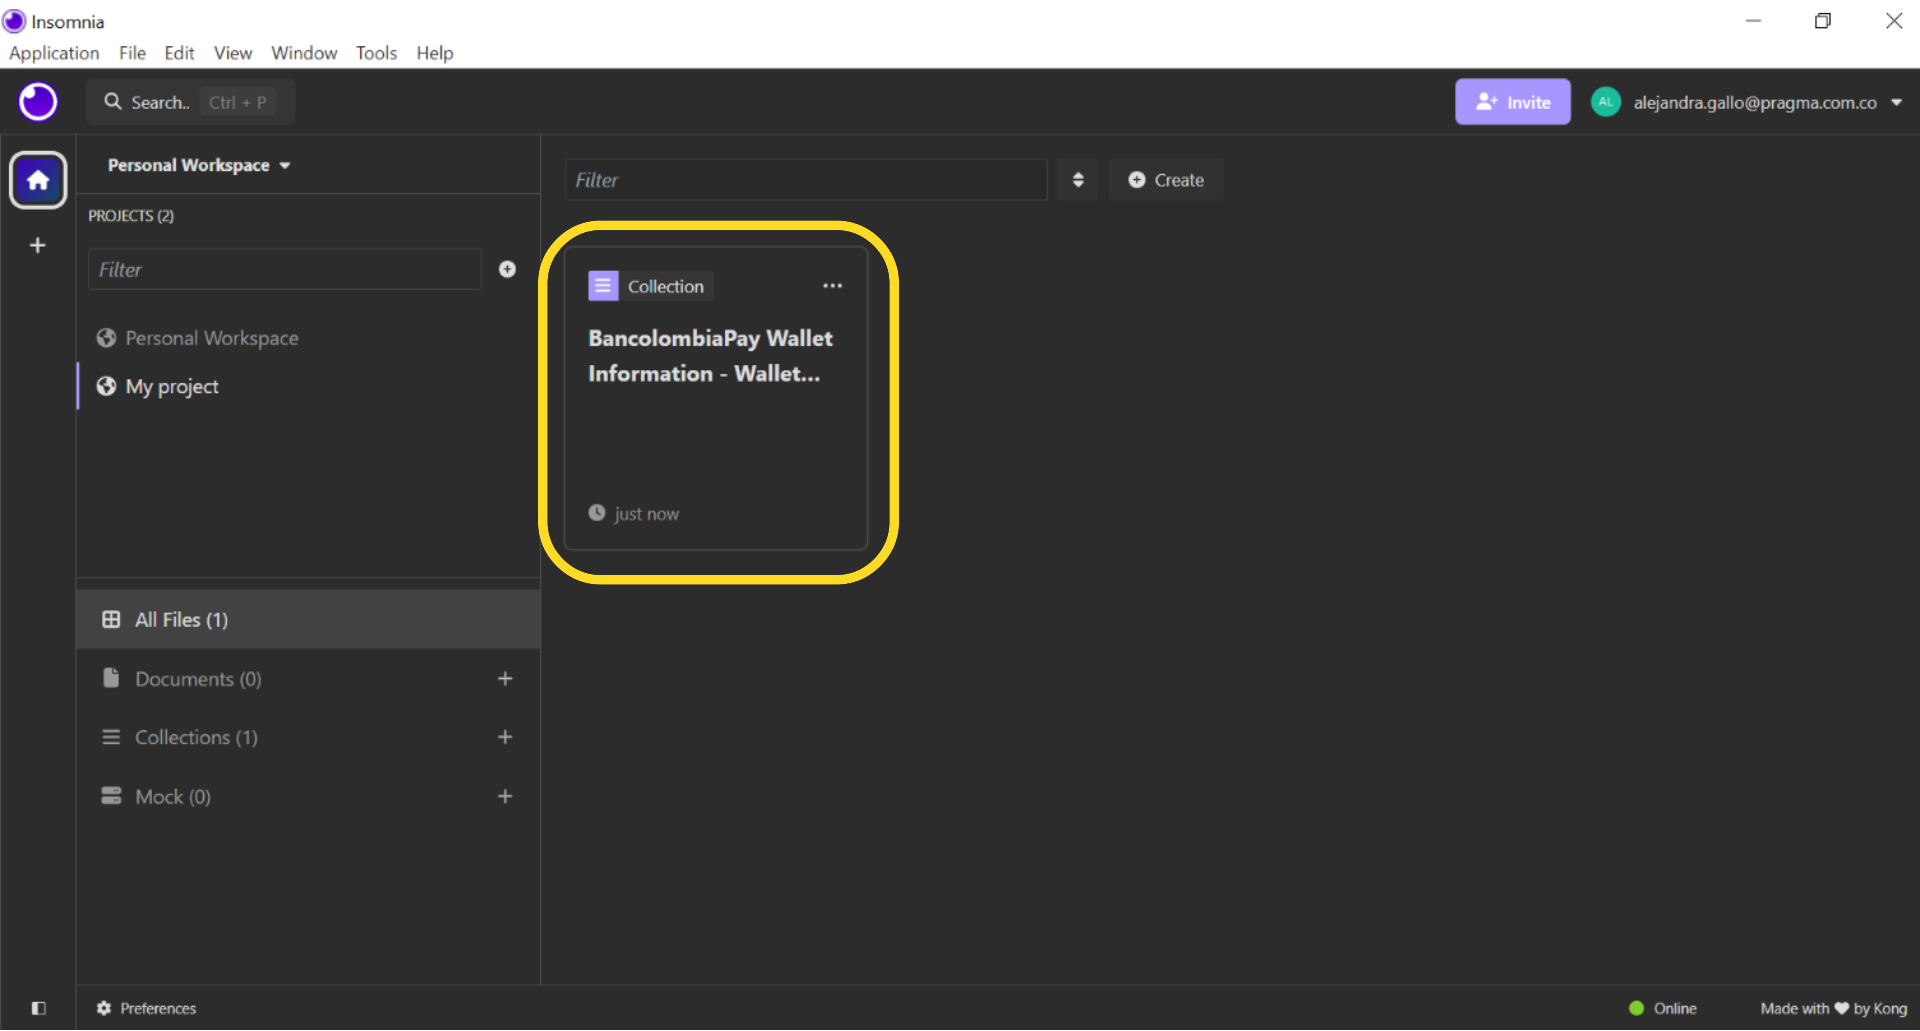The image size is (1920, 1031).
Task: Open BancolombiaPay Wallet Information collection card
Action: point(716,399)
